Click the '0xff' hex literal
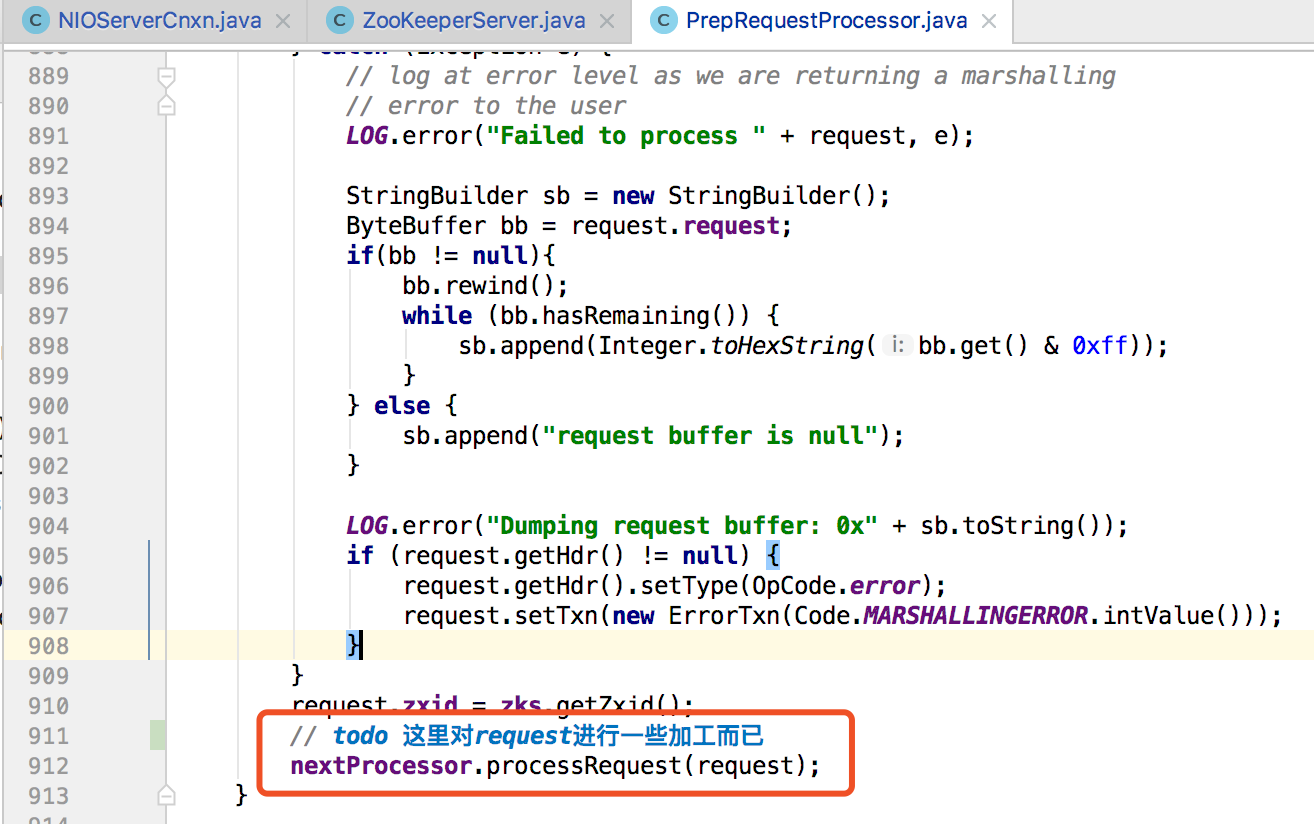 pos(1099,346)
